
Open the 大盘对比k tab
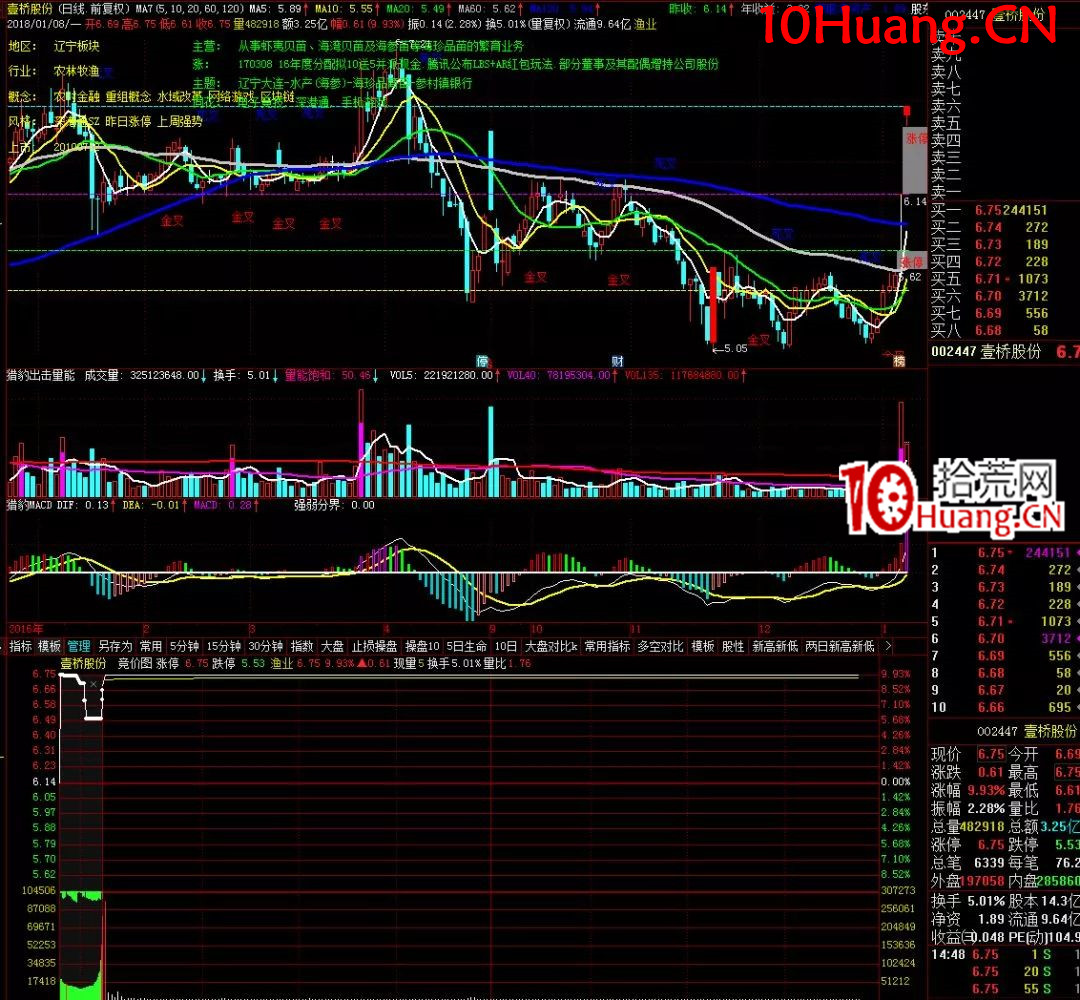(551, 646)
